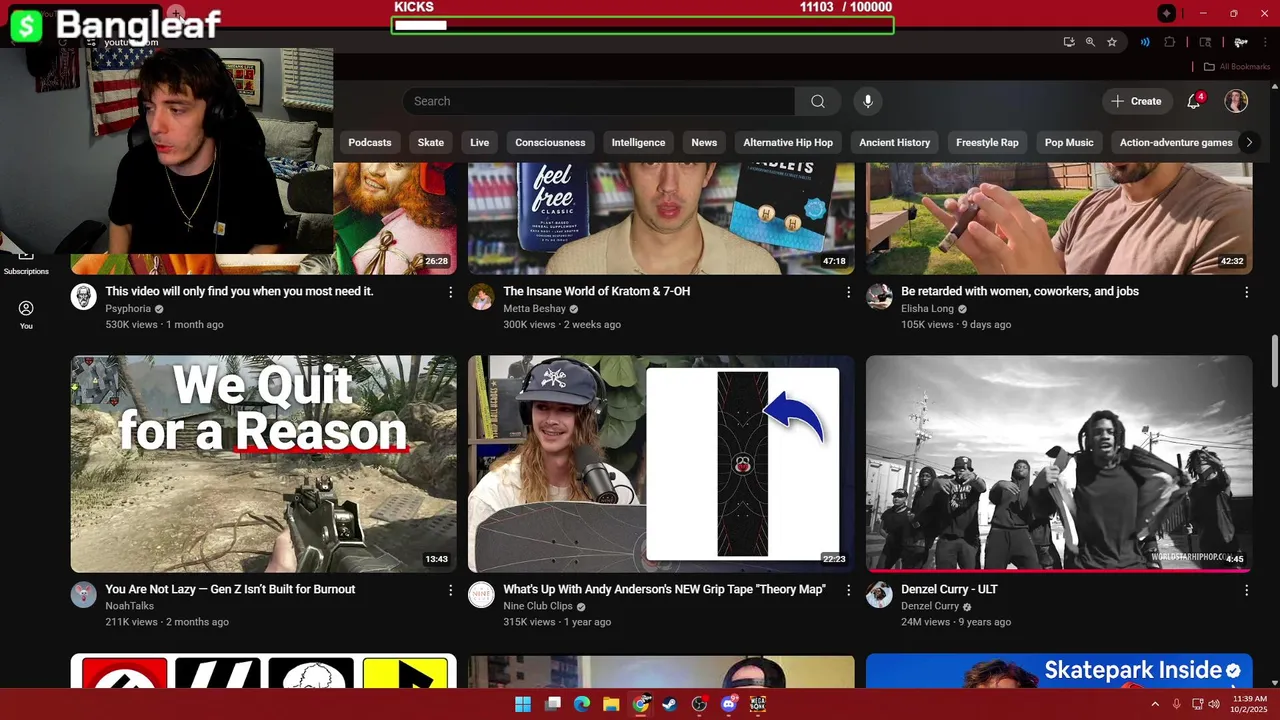Click the Create button

click(1136, 101)
